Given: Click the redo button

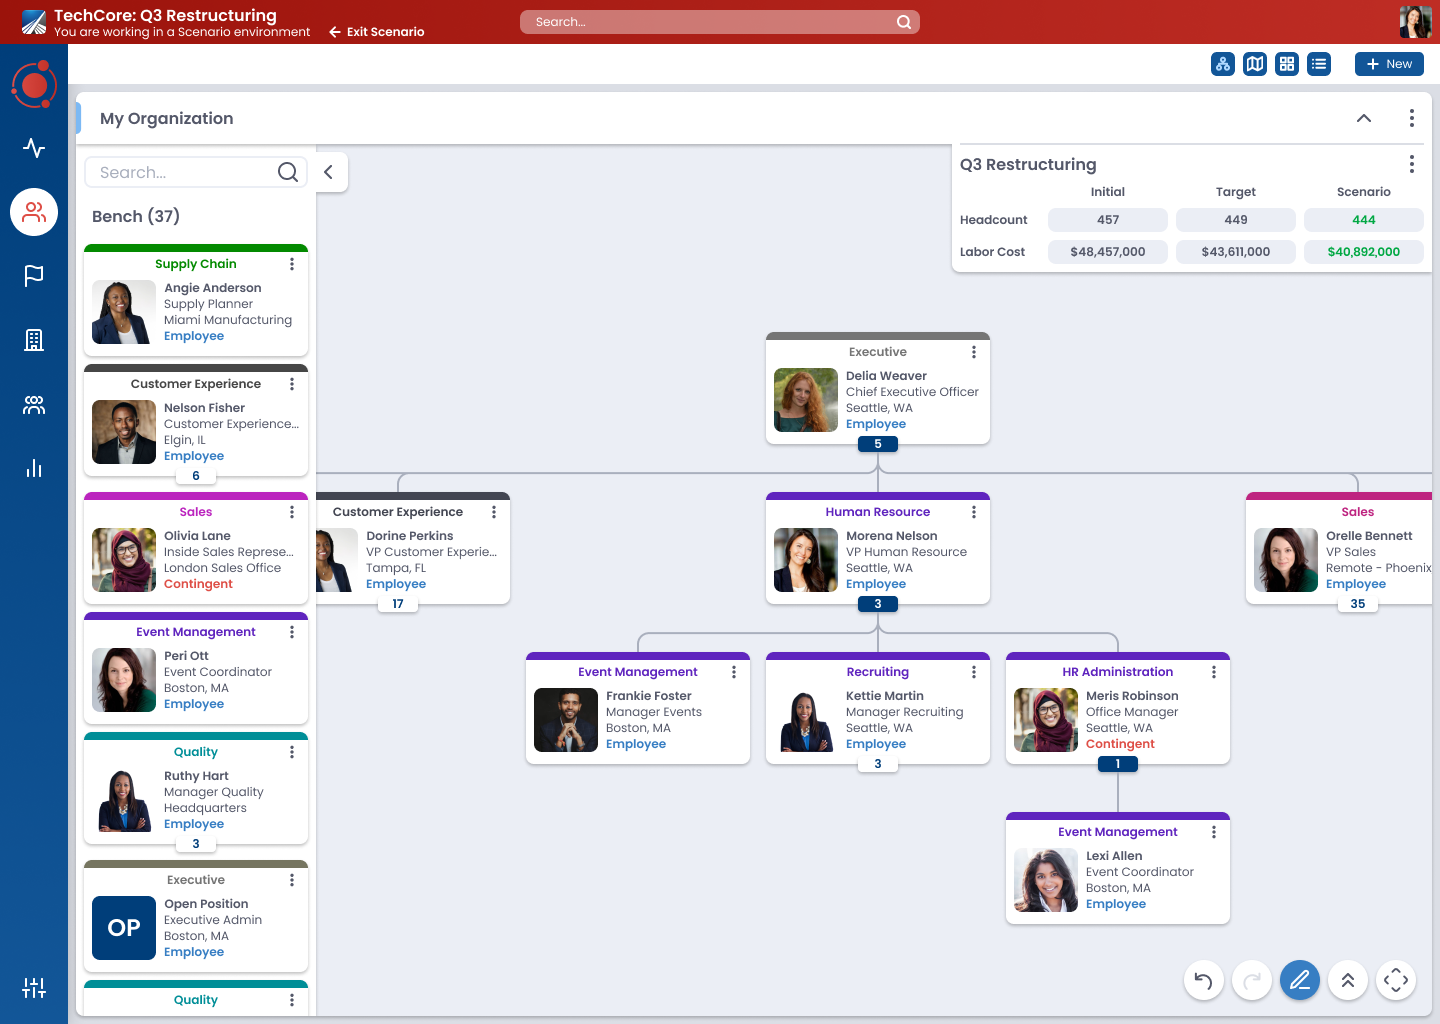Looking at the screenshot, I should click(x=1252, y=980).
